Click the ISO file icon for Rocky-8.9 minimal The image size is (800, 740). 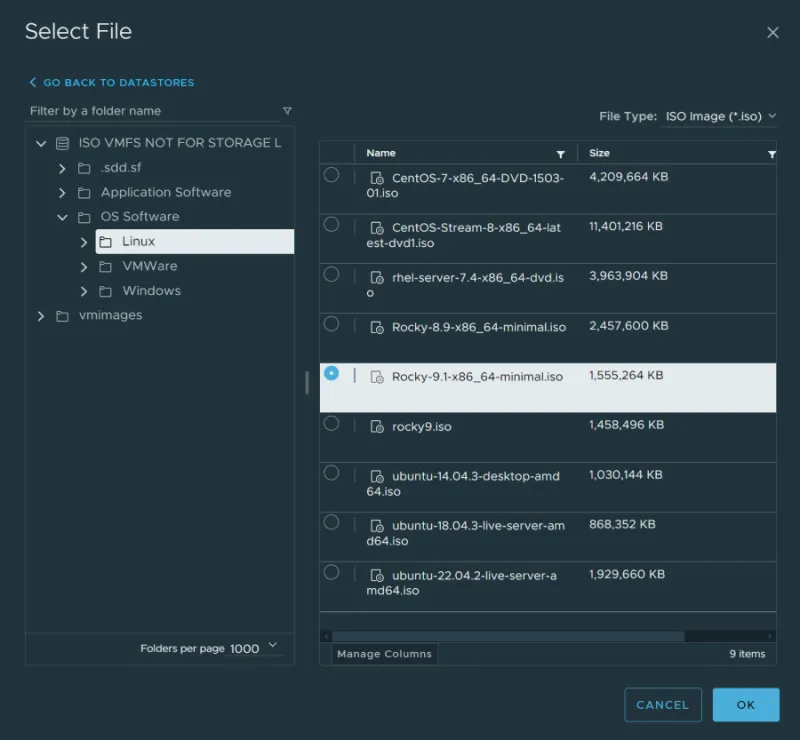377,327
